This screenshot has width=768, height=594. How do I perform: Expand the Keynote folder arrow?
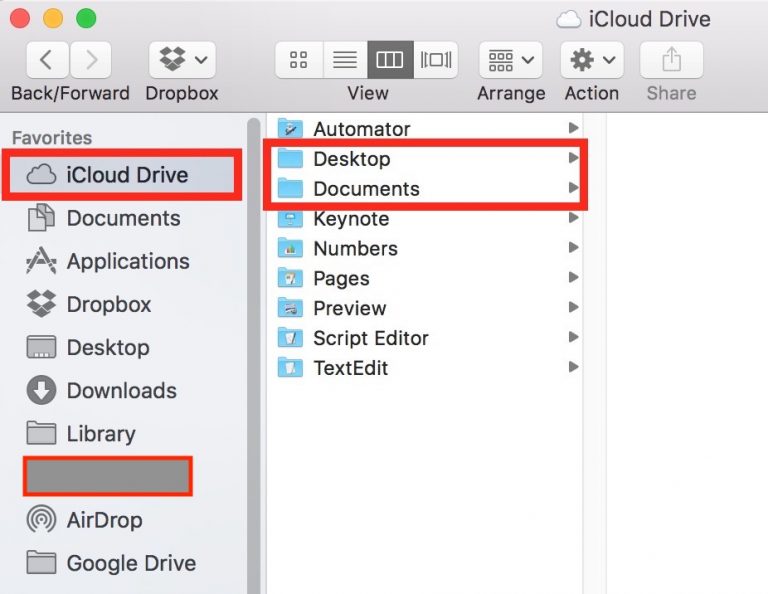coord(574,217)
